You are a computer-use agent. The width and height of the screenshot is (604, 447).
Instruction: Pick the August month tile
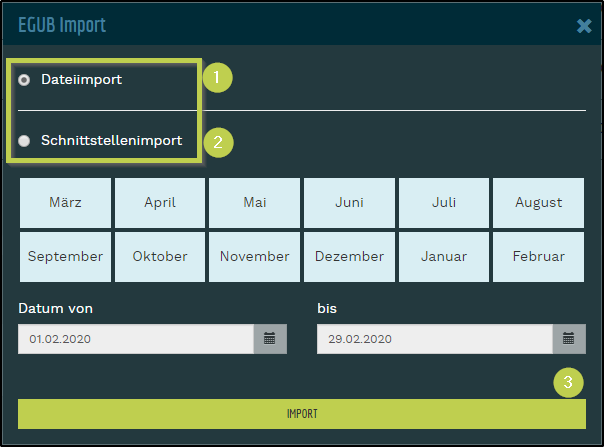point(538,203)
